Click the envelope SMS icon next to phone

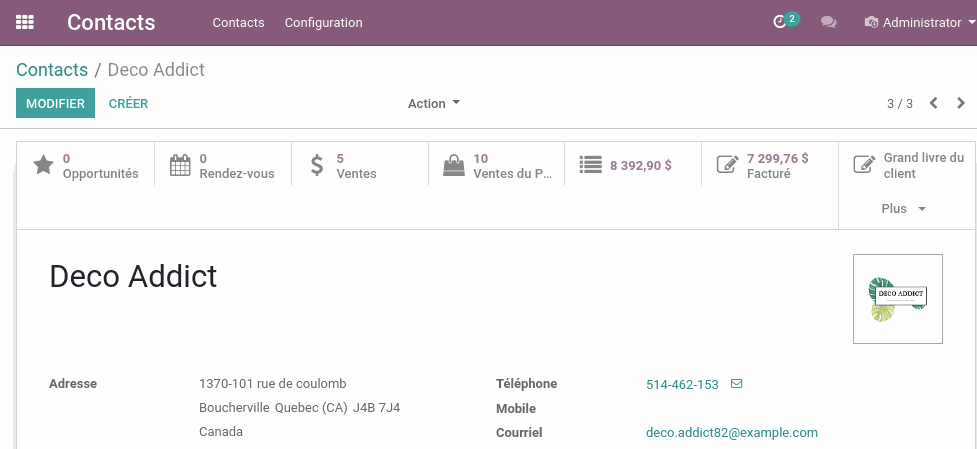tap(736, 384)
